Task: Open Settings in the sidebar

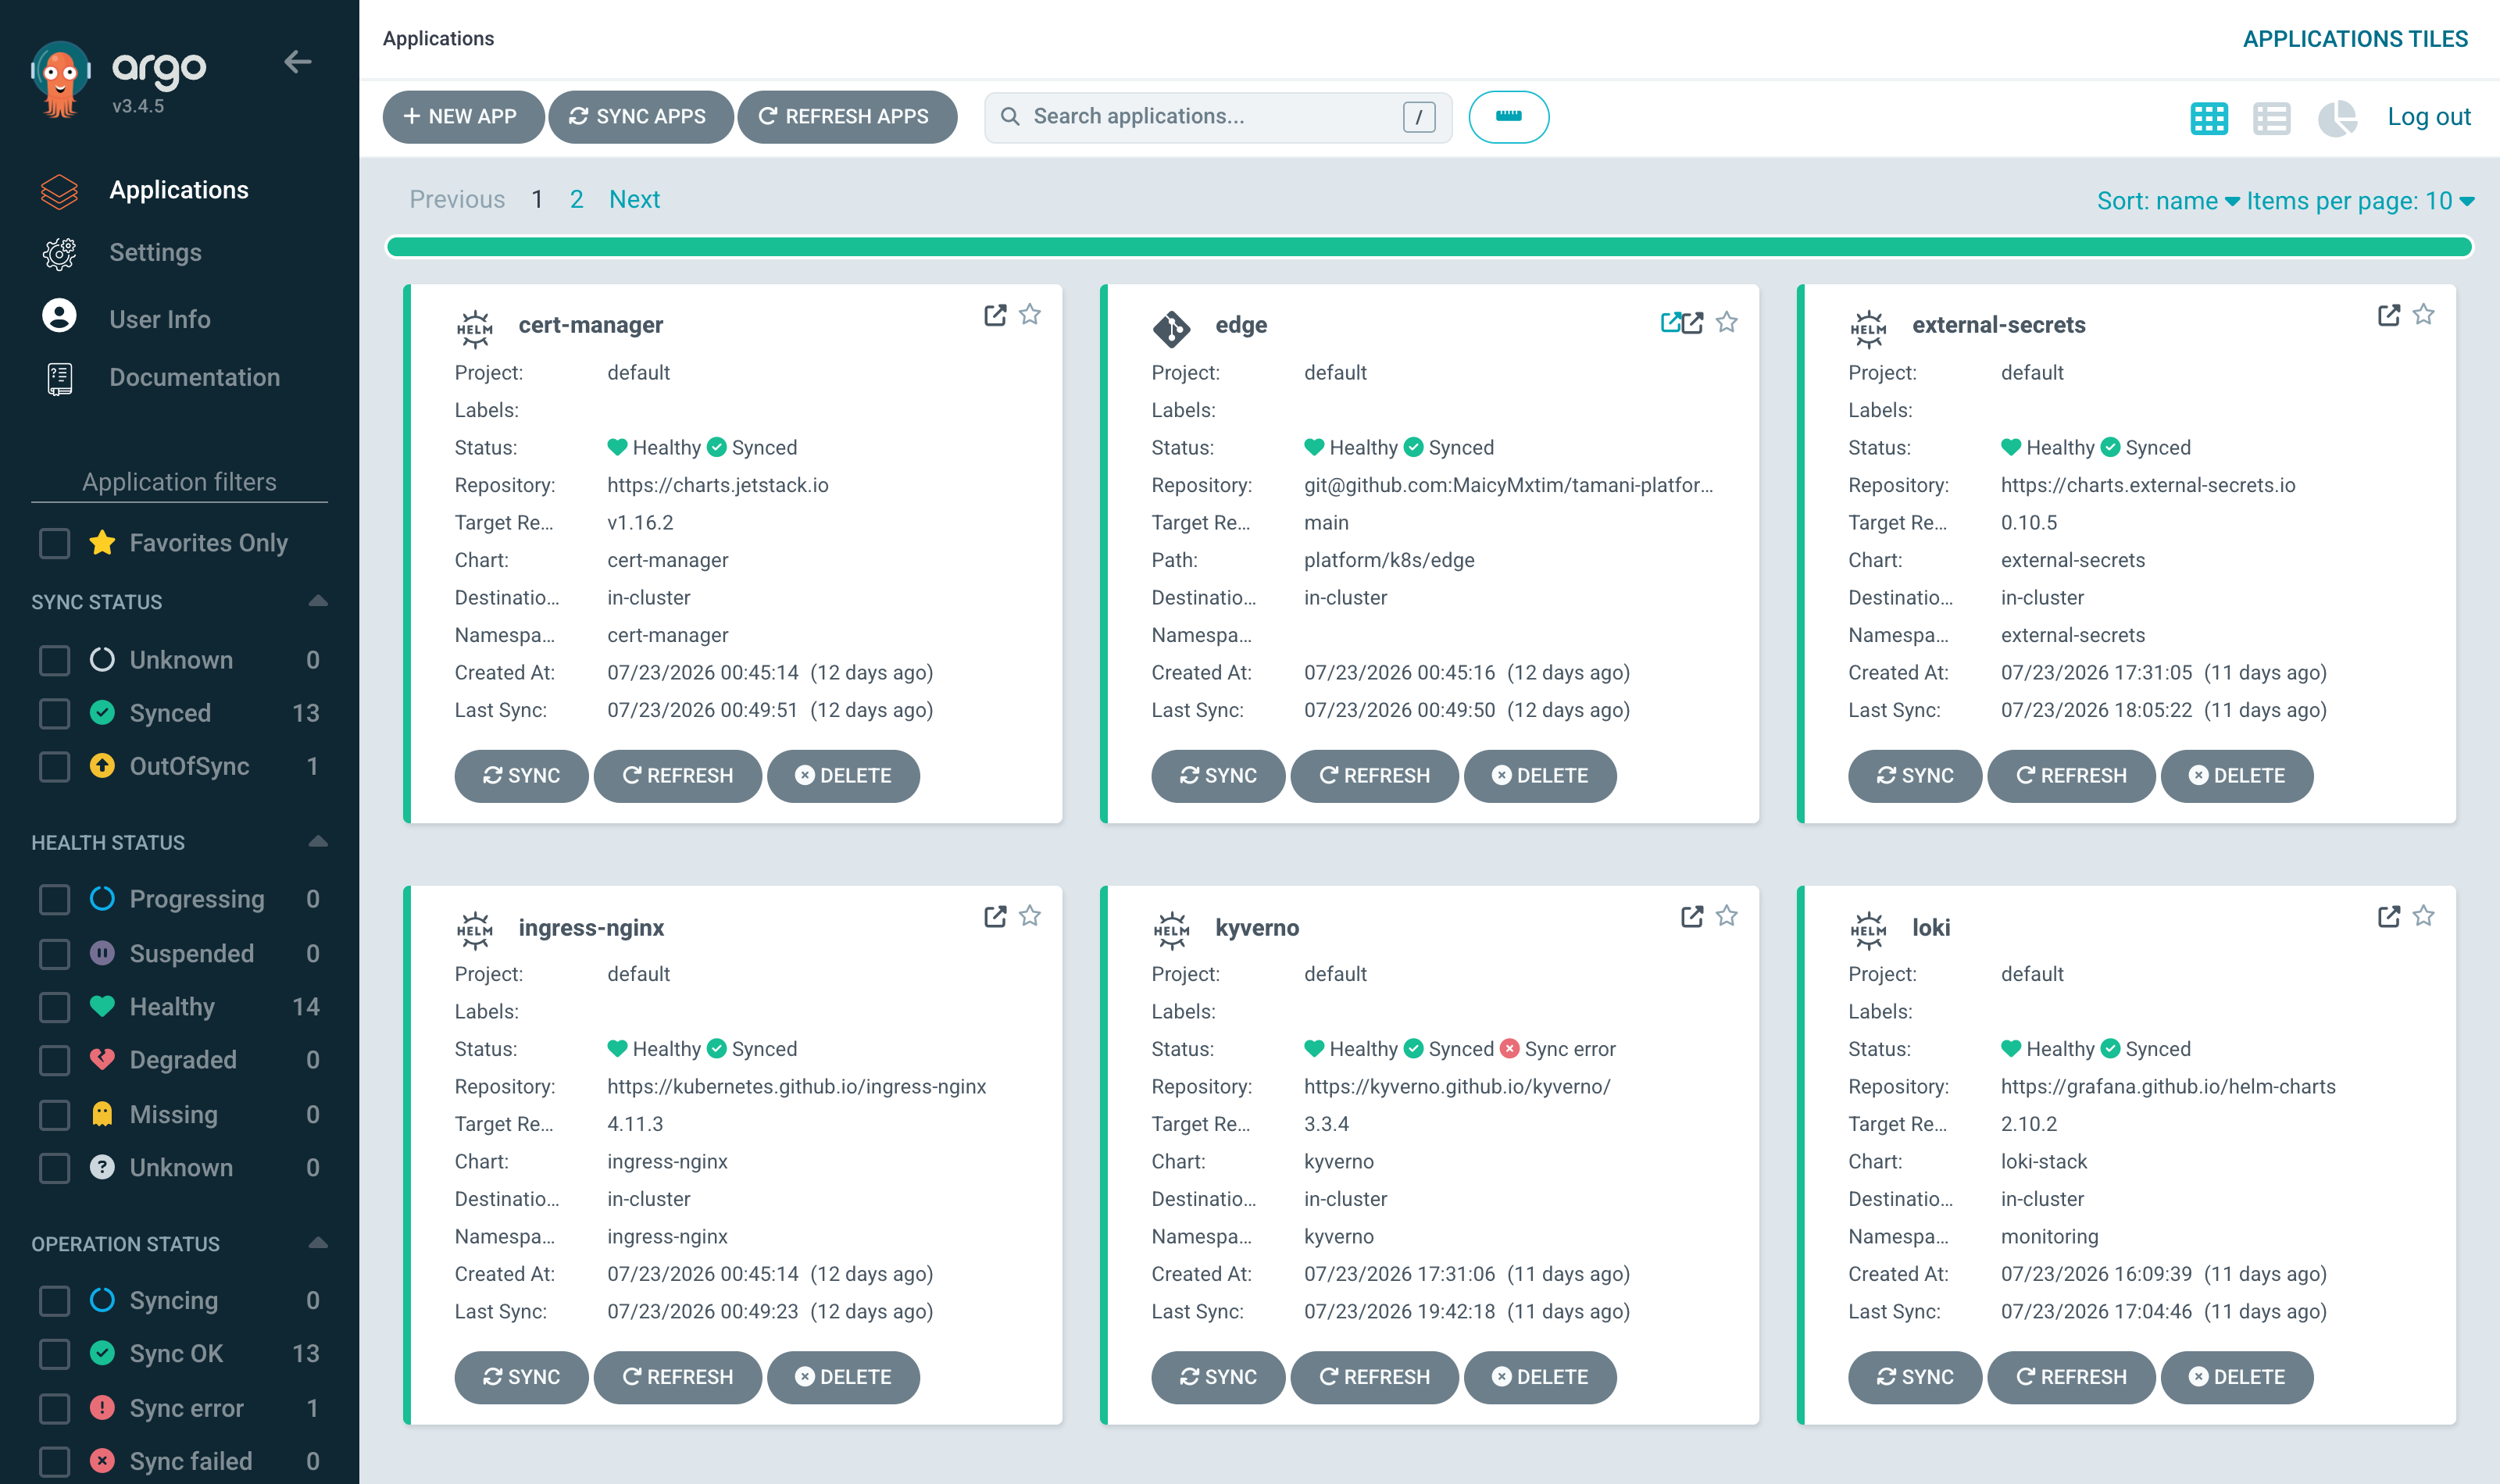Action: (x=155, y=253)
